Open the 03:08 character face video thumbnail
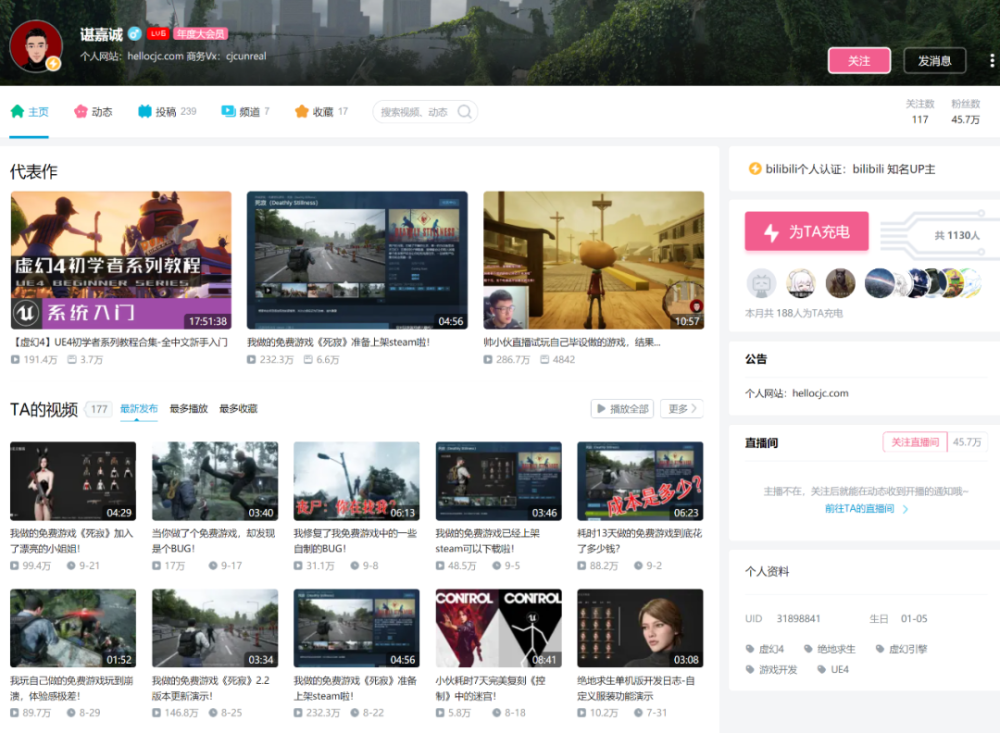Image resolution: width=1000 pixels, height=733 pixels. point(640,628)
